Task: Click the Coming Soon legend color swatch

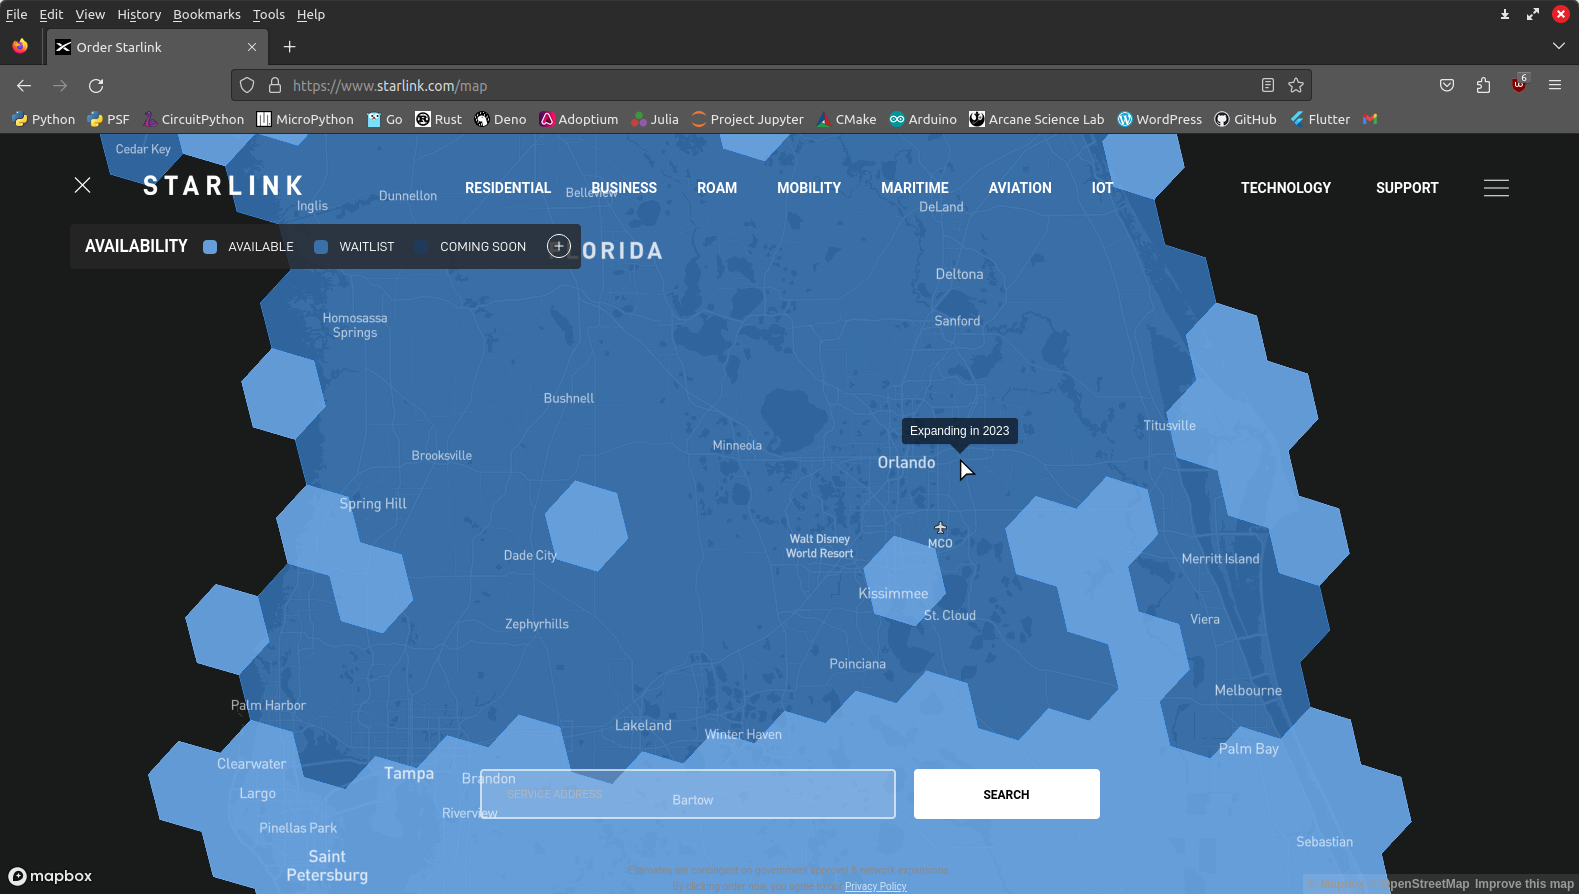Action: 421,247
